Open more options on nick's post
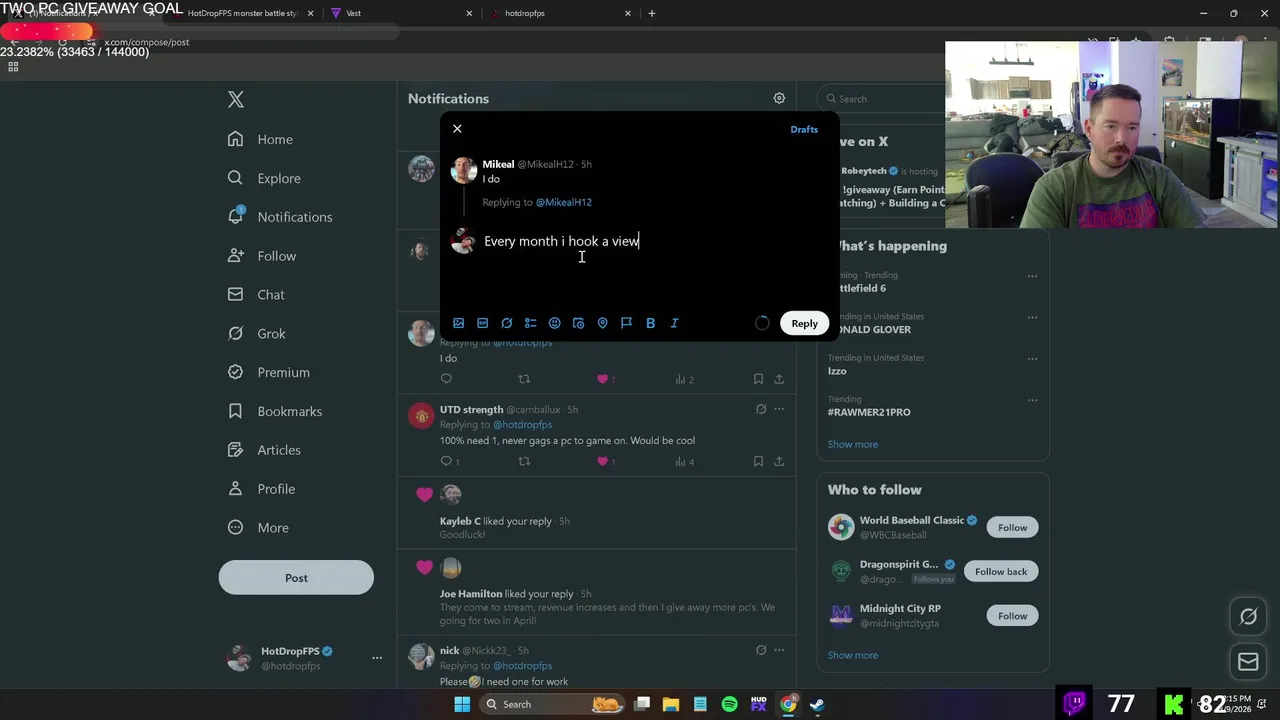 click(779, 650)
